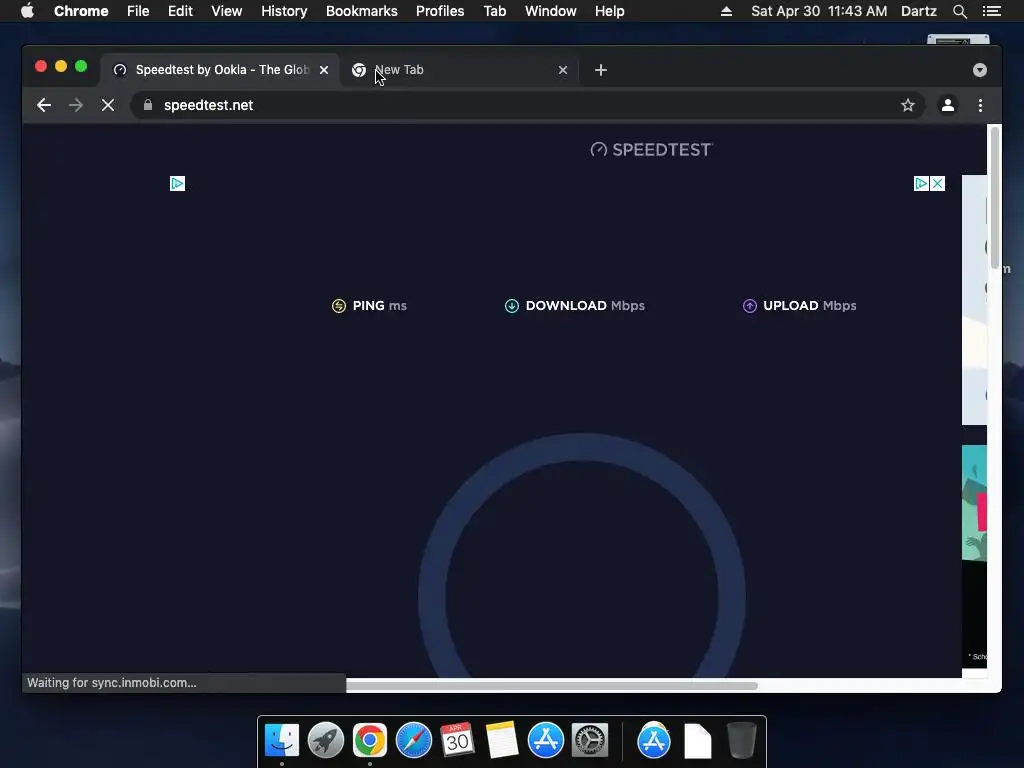Click the DOWNLOAD arrow icon
The width and height of the screenshot is (1024, 768).
[x=511, y=306]
